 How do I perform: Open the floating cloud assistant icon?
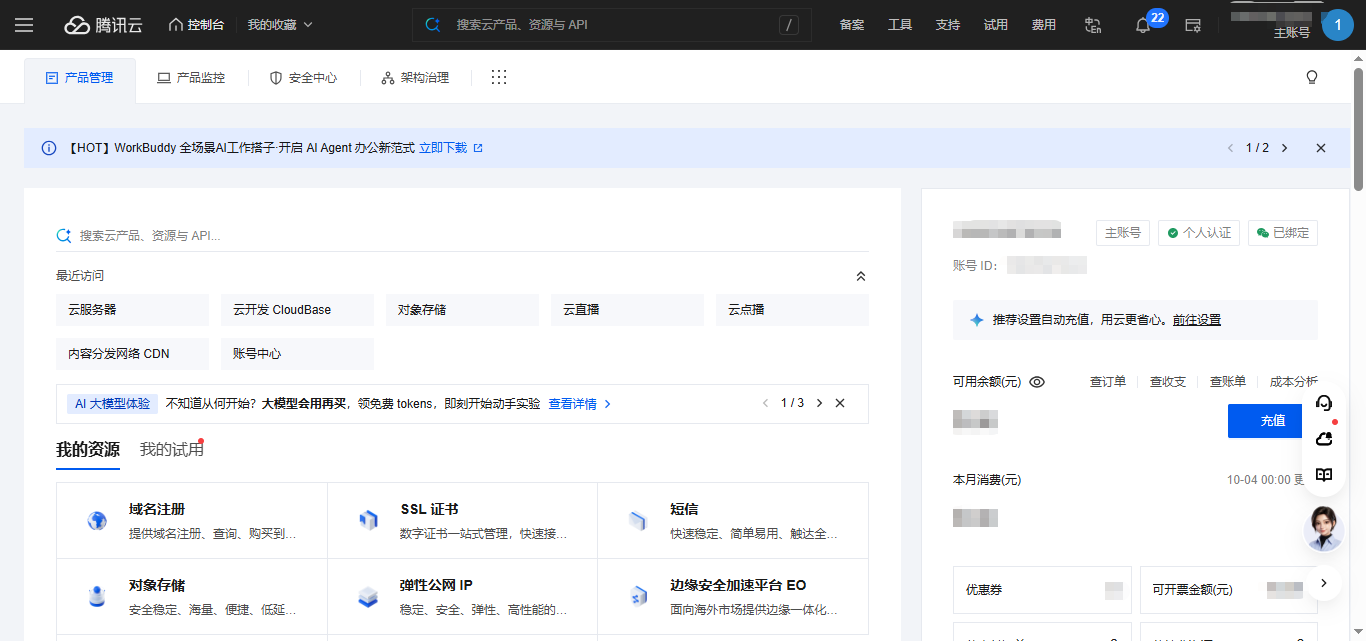[x=1324, y=439]
